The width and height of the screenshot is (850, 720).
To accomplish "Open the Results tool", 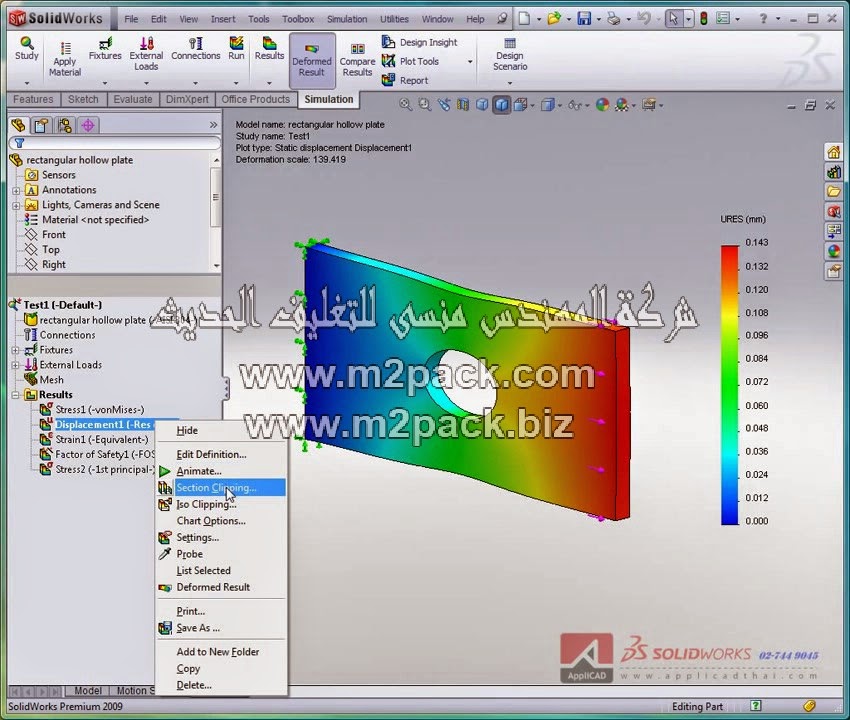I will click(269, 49).
